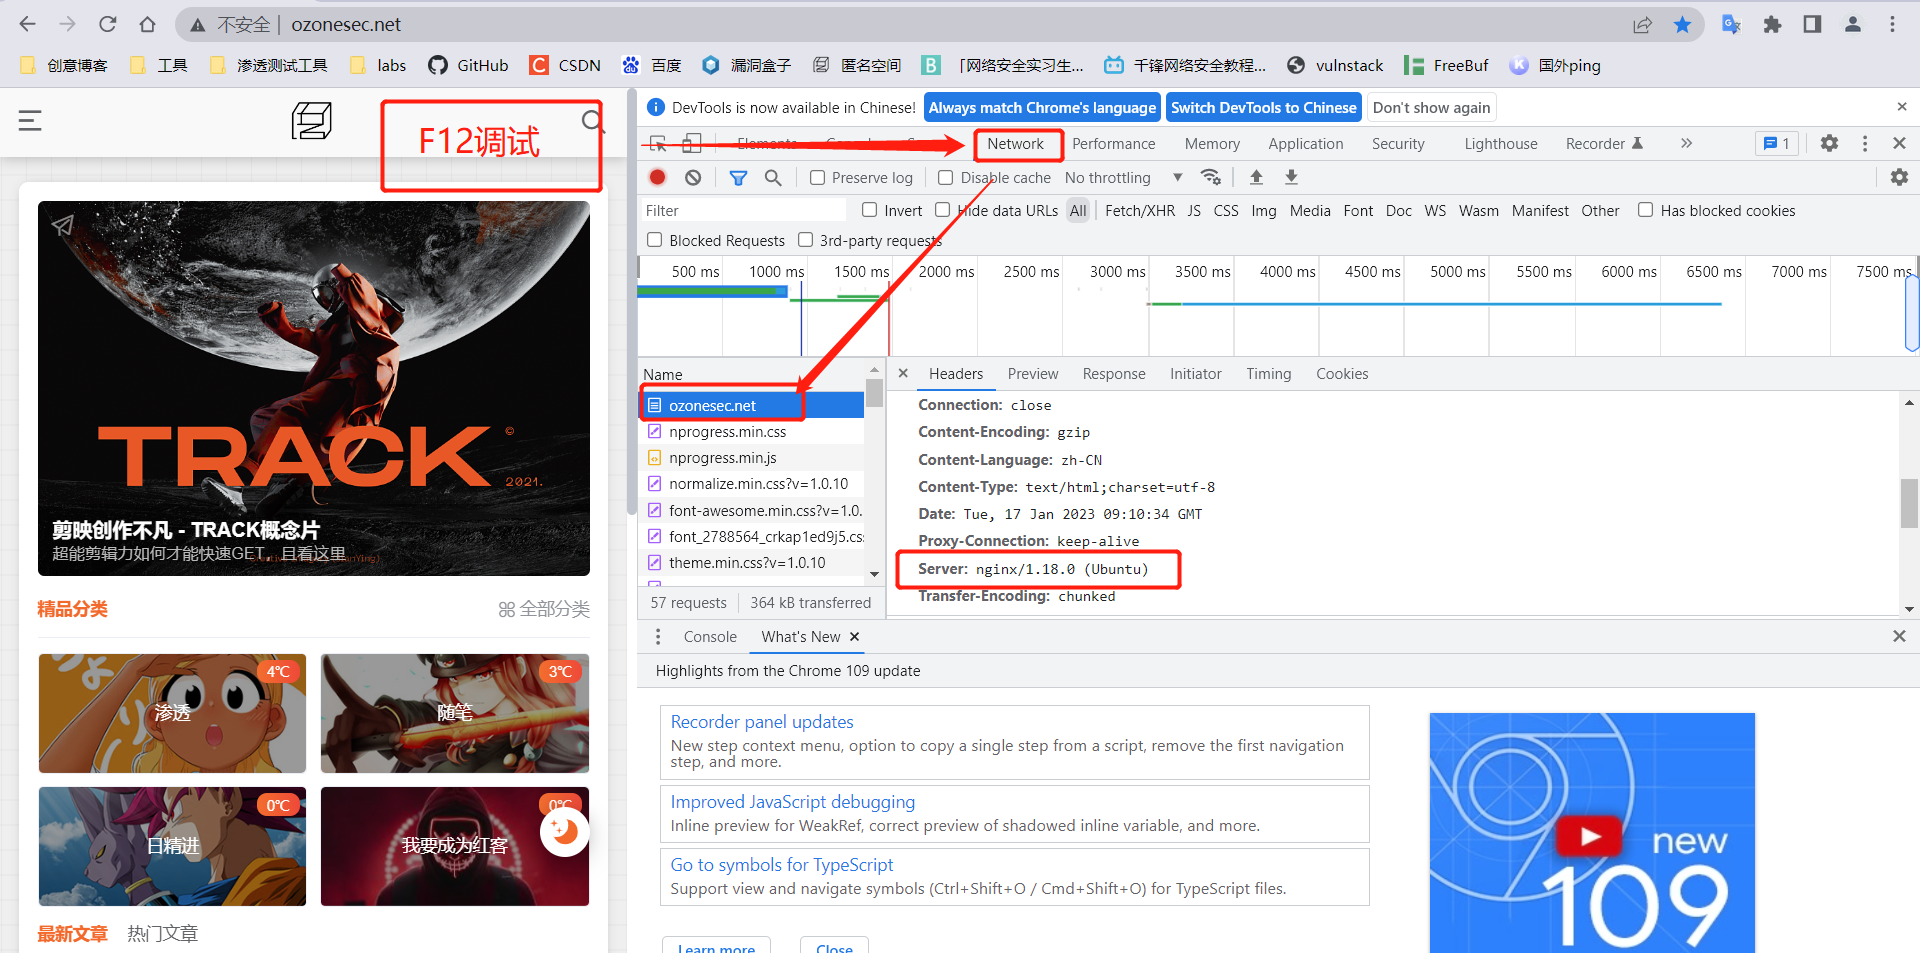Select theme.min.css request row
The width and height of the screenshot is (1920, 953).
click(x=752, y=563)
